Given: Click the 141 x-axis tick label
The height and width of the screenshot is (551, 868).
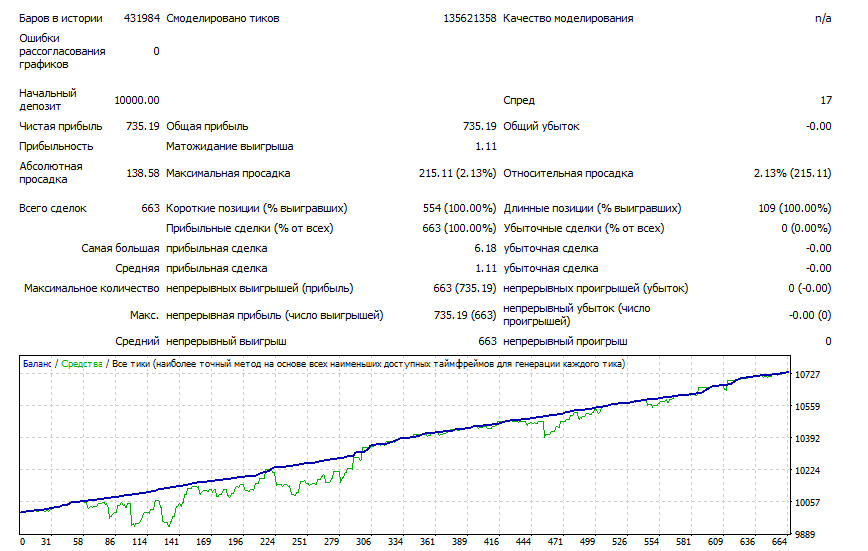Looking at the screenshot, I should pos(172,542).
